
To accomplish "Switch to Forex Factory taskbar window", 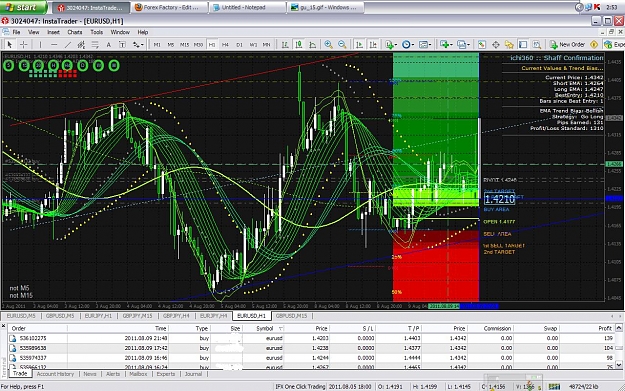I will coord(170,8).
